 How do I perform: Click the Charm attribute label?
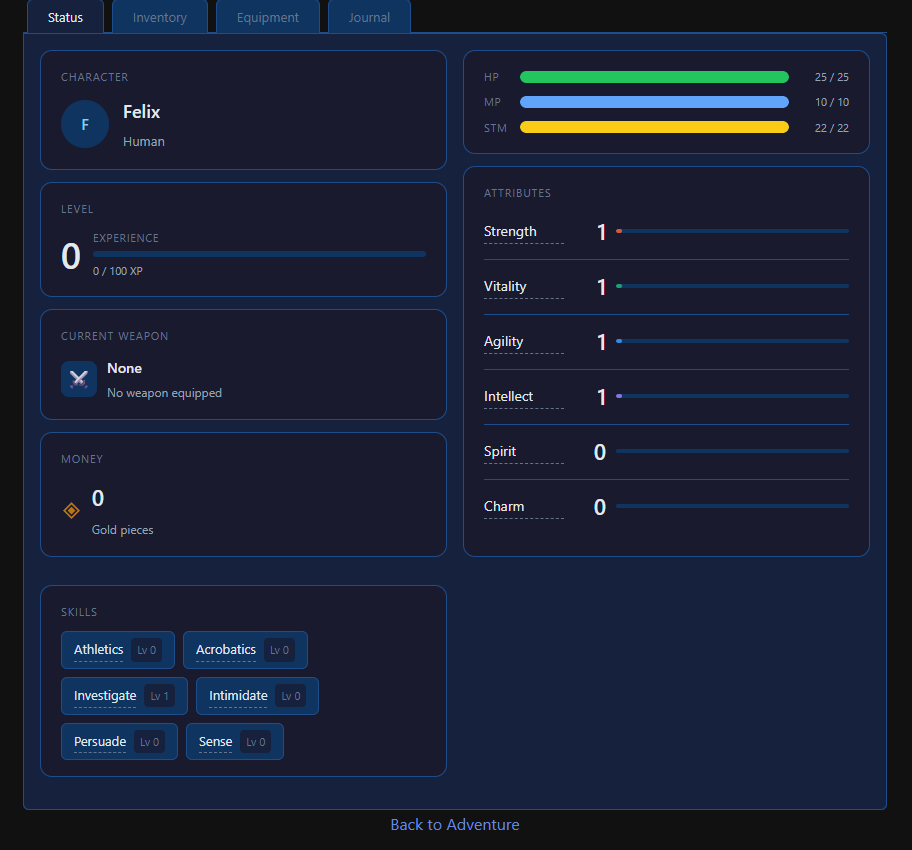point(504,506)
